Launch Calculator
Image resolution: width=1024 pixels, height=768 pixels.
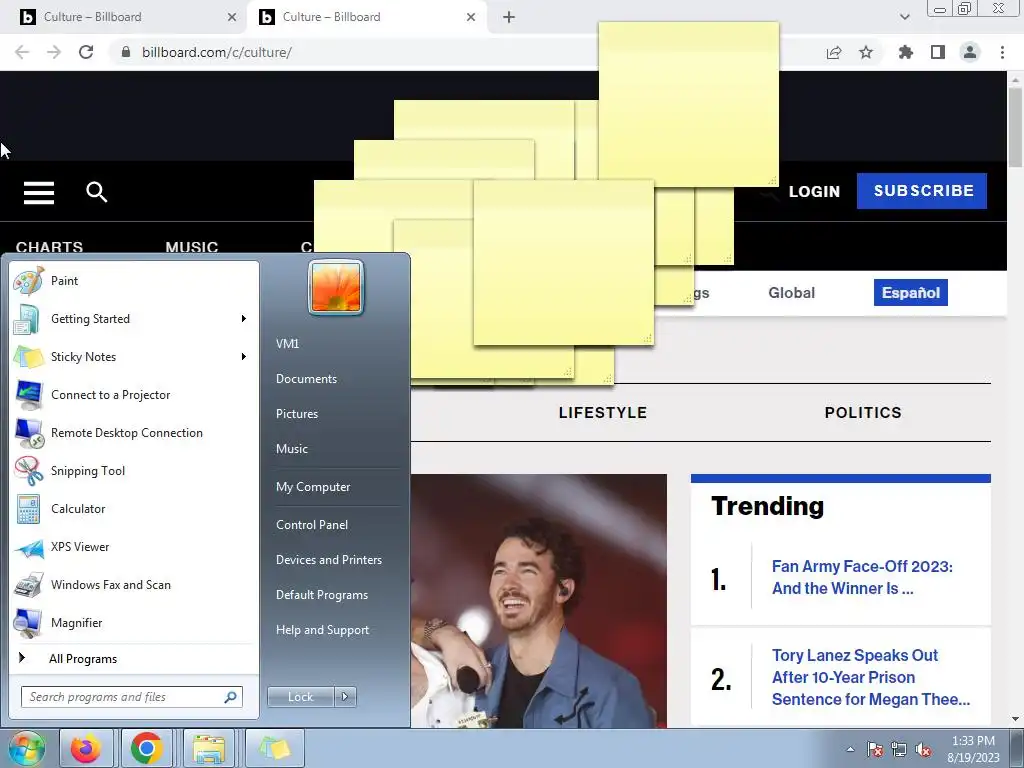(134, 509)
